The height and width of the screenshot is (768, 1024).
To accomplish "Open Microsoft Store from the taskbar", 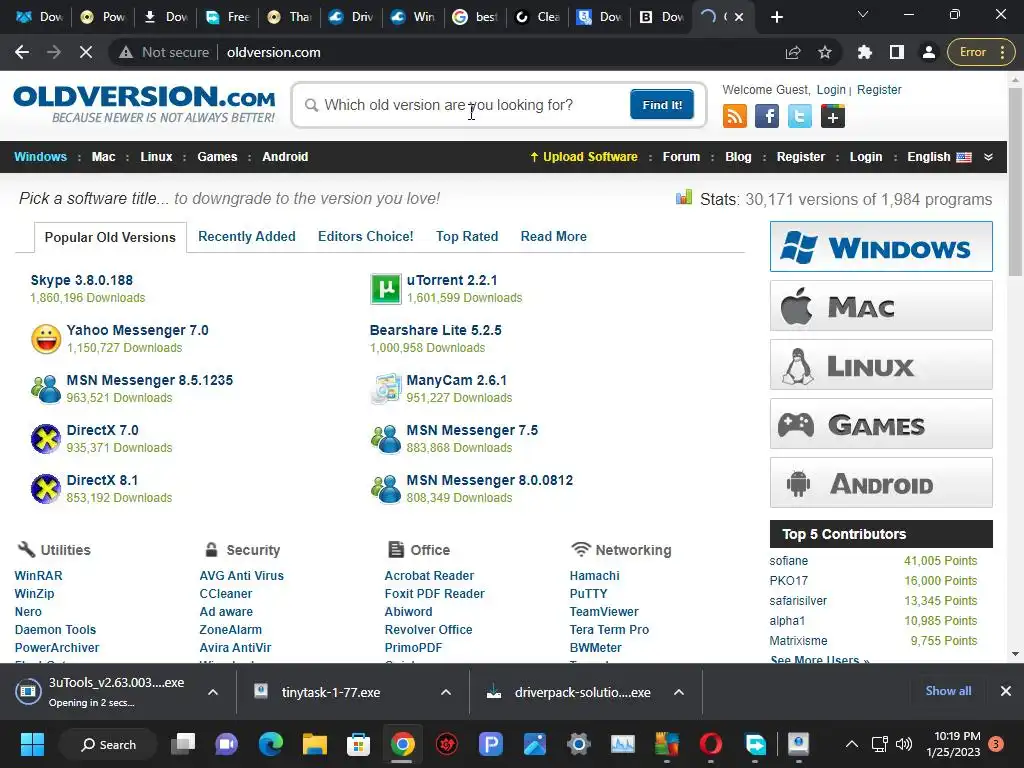I will [x=359, y=744].
